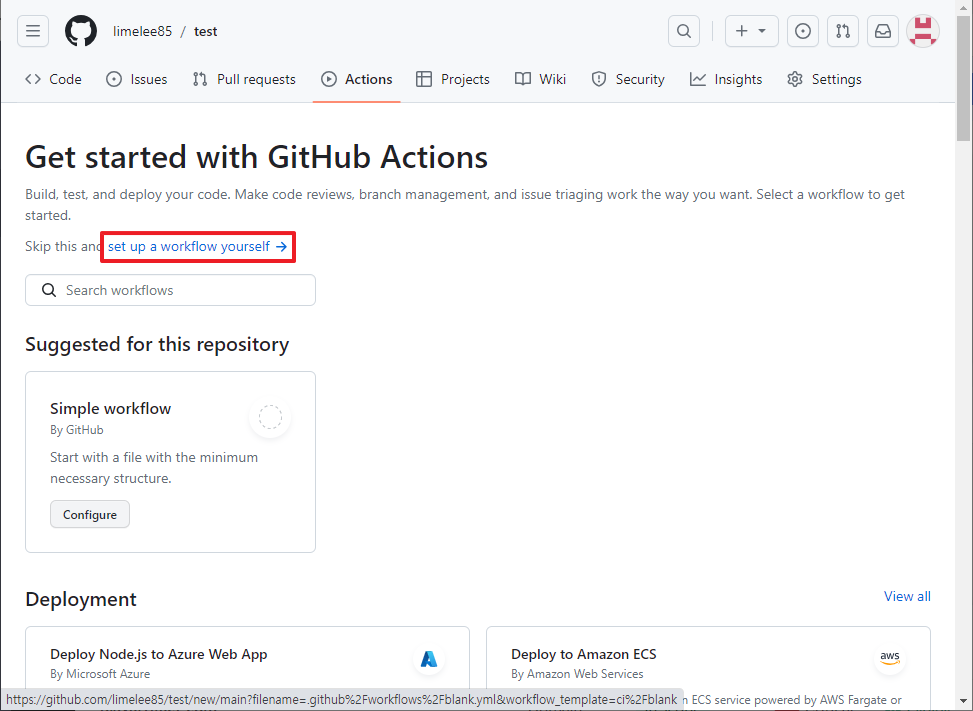Image resolution: width=973 pixels, height=711 pixels.
Task: Open the test repository link
Action: 205,32
